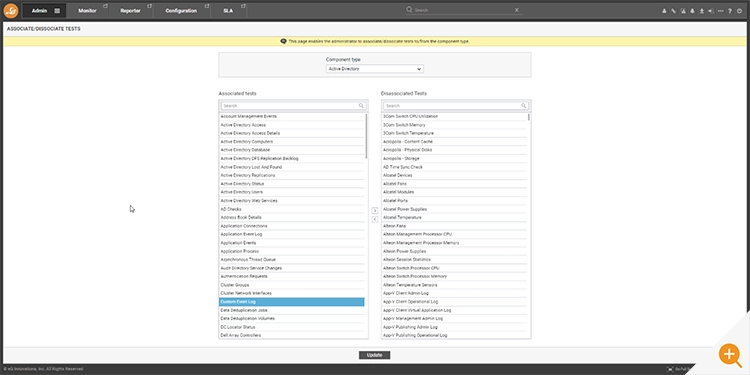Click the announcement megaphone icon
750x375 pixels.
(x=711, y=11)
